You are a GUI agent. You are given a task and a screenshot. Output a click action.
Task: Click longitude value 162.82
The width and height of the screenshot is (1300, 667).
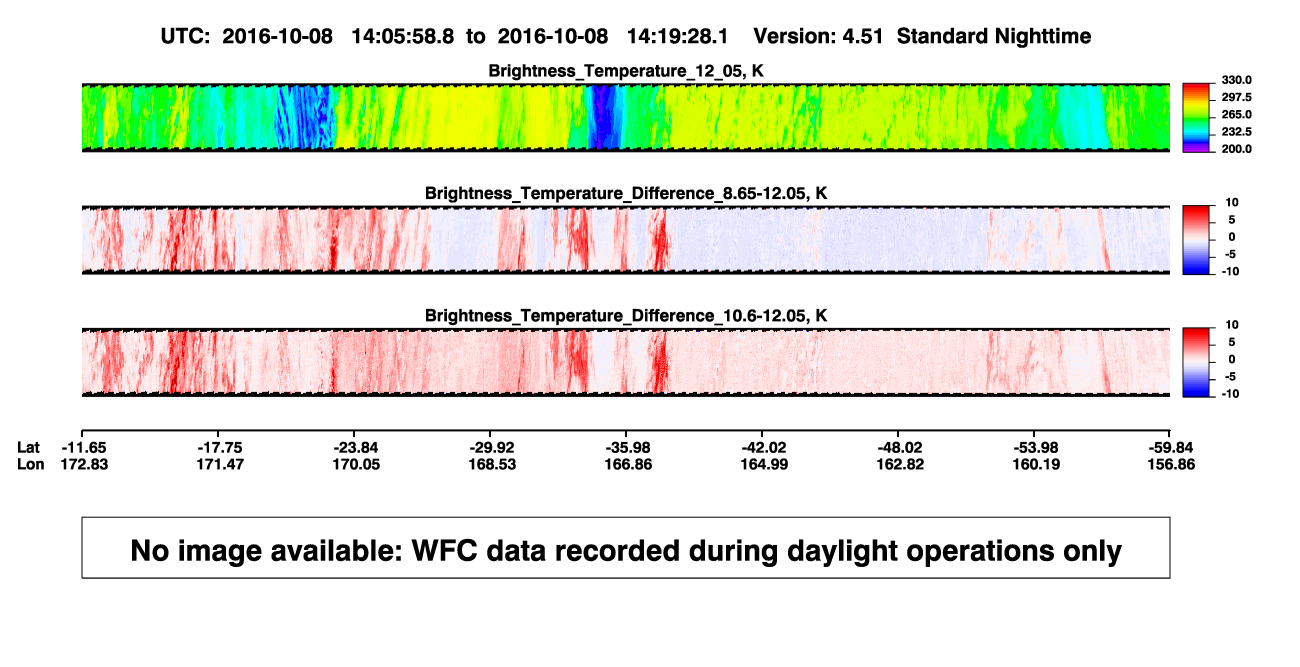point(898,464)
